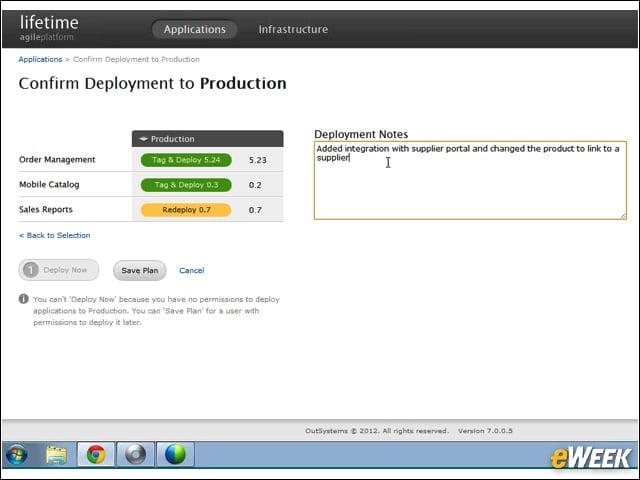Screen dimensions: 640x480
Task: Collapse the Production column header arrow
Action: click(143, 139)
